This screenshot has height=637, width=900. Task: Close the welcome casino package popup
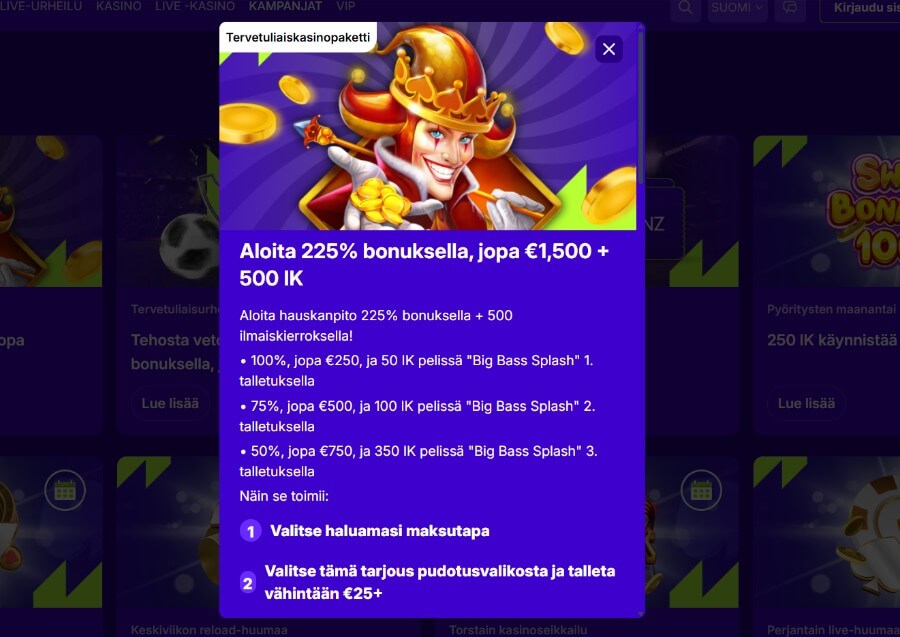[609, 49]
